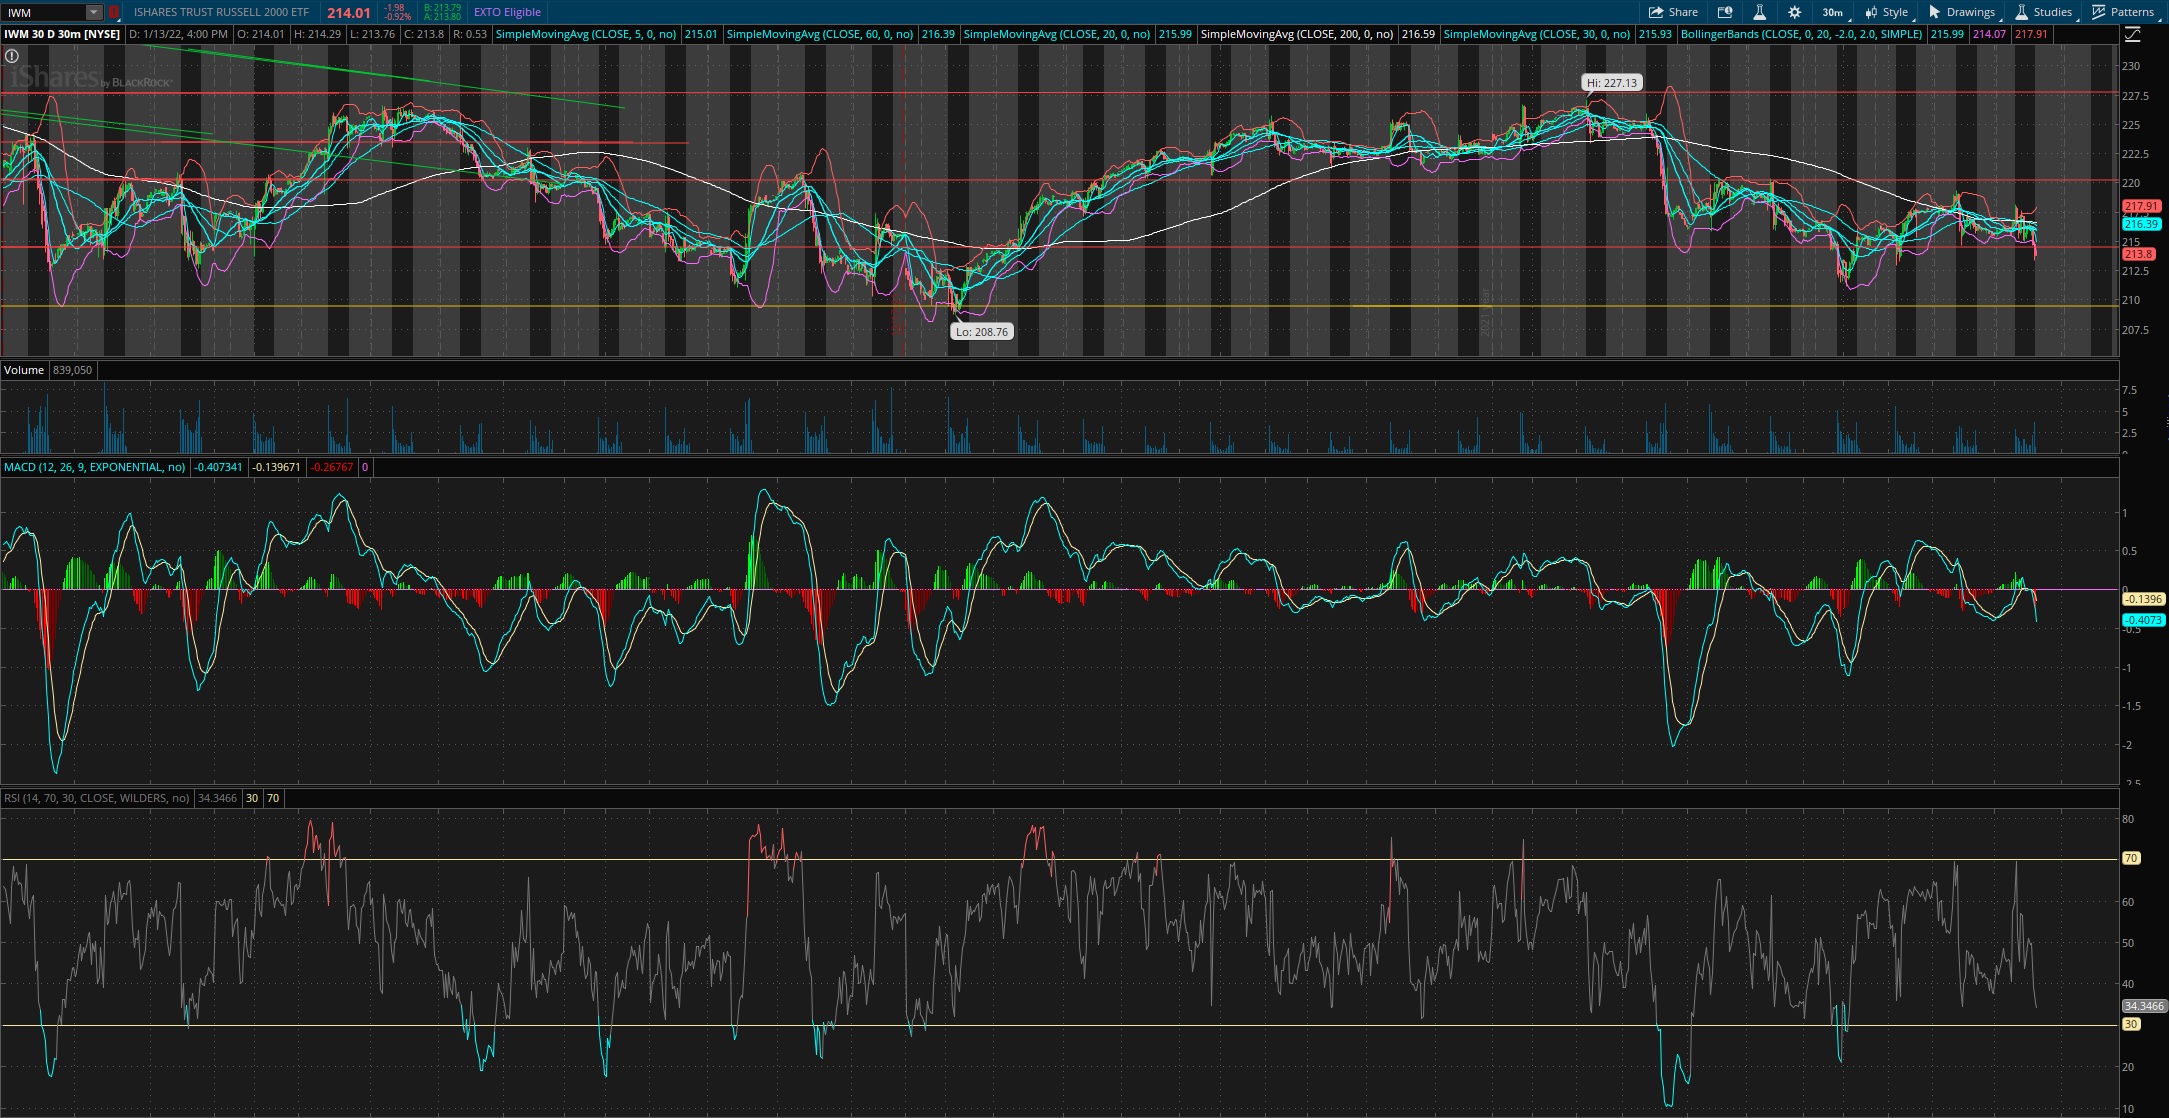Click the RSI (14, 70, 30, CLOSE, WILDERS, no) label
Image resolution: width=2169 pixels, height=1118 pixels.
[x=96, y=798]
